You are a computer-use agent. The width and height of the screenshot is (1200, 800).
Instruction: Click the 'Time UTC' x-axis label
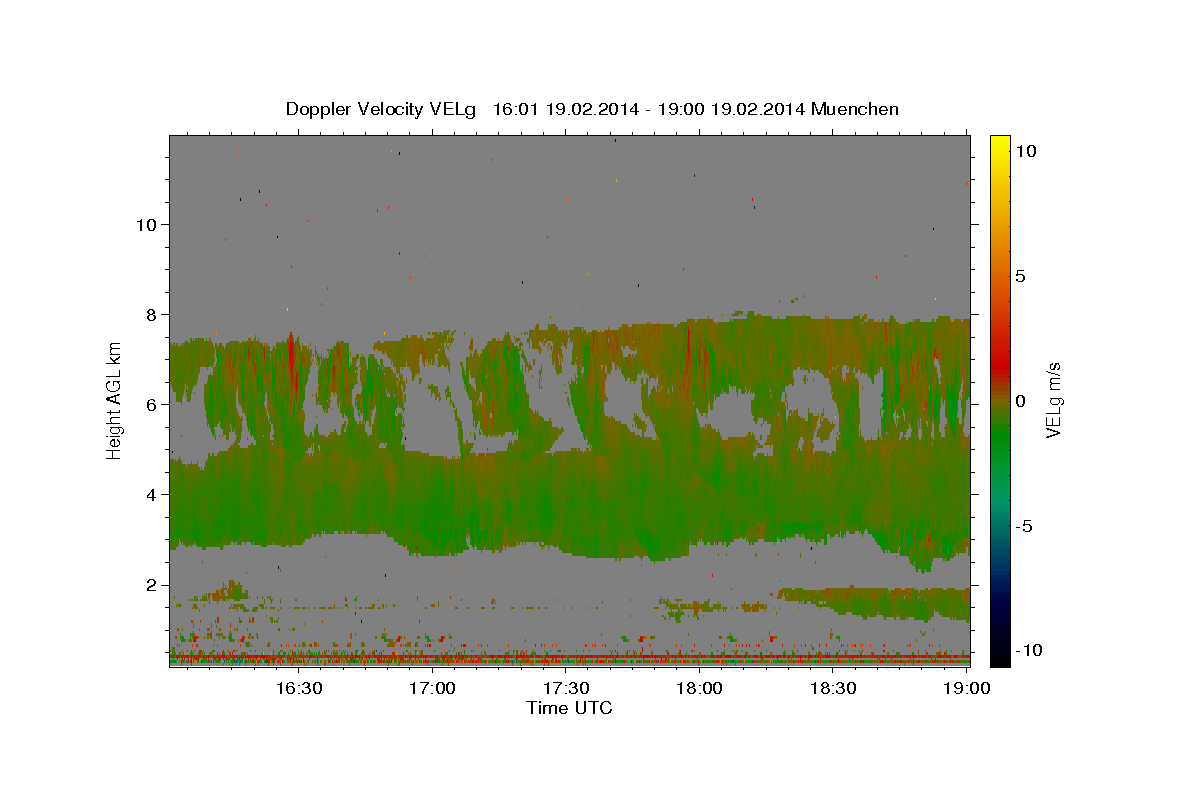point(569,708)
